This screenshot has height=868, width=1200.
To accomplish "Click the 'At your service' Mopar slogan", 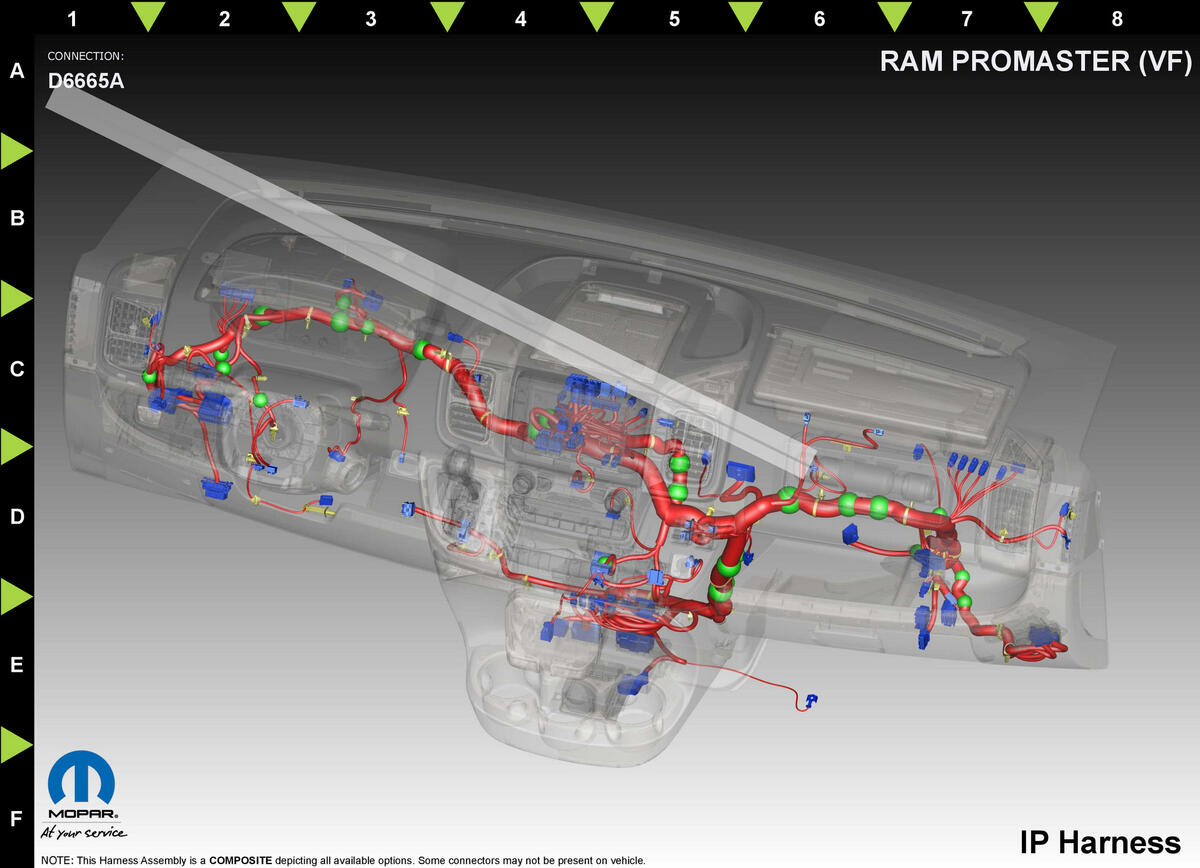I will pos(84,831).
